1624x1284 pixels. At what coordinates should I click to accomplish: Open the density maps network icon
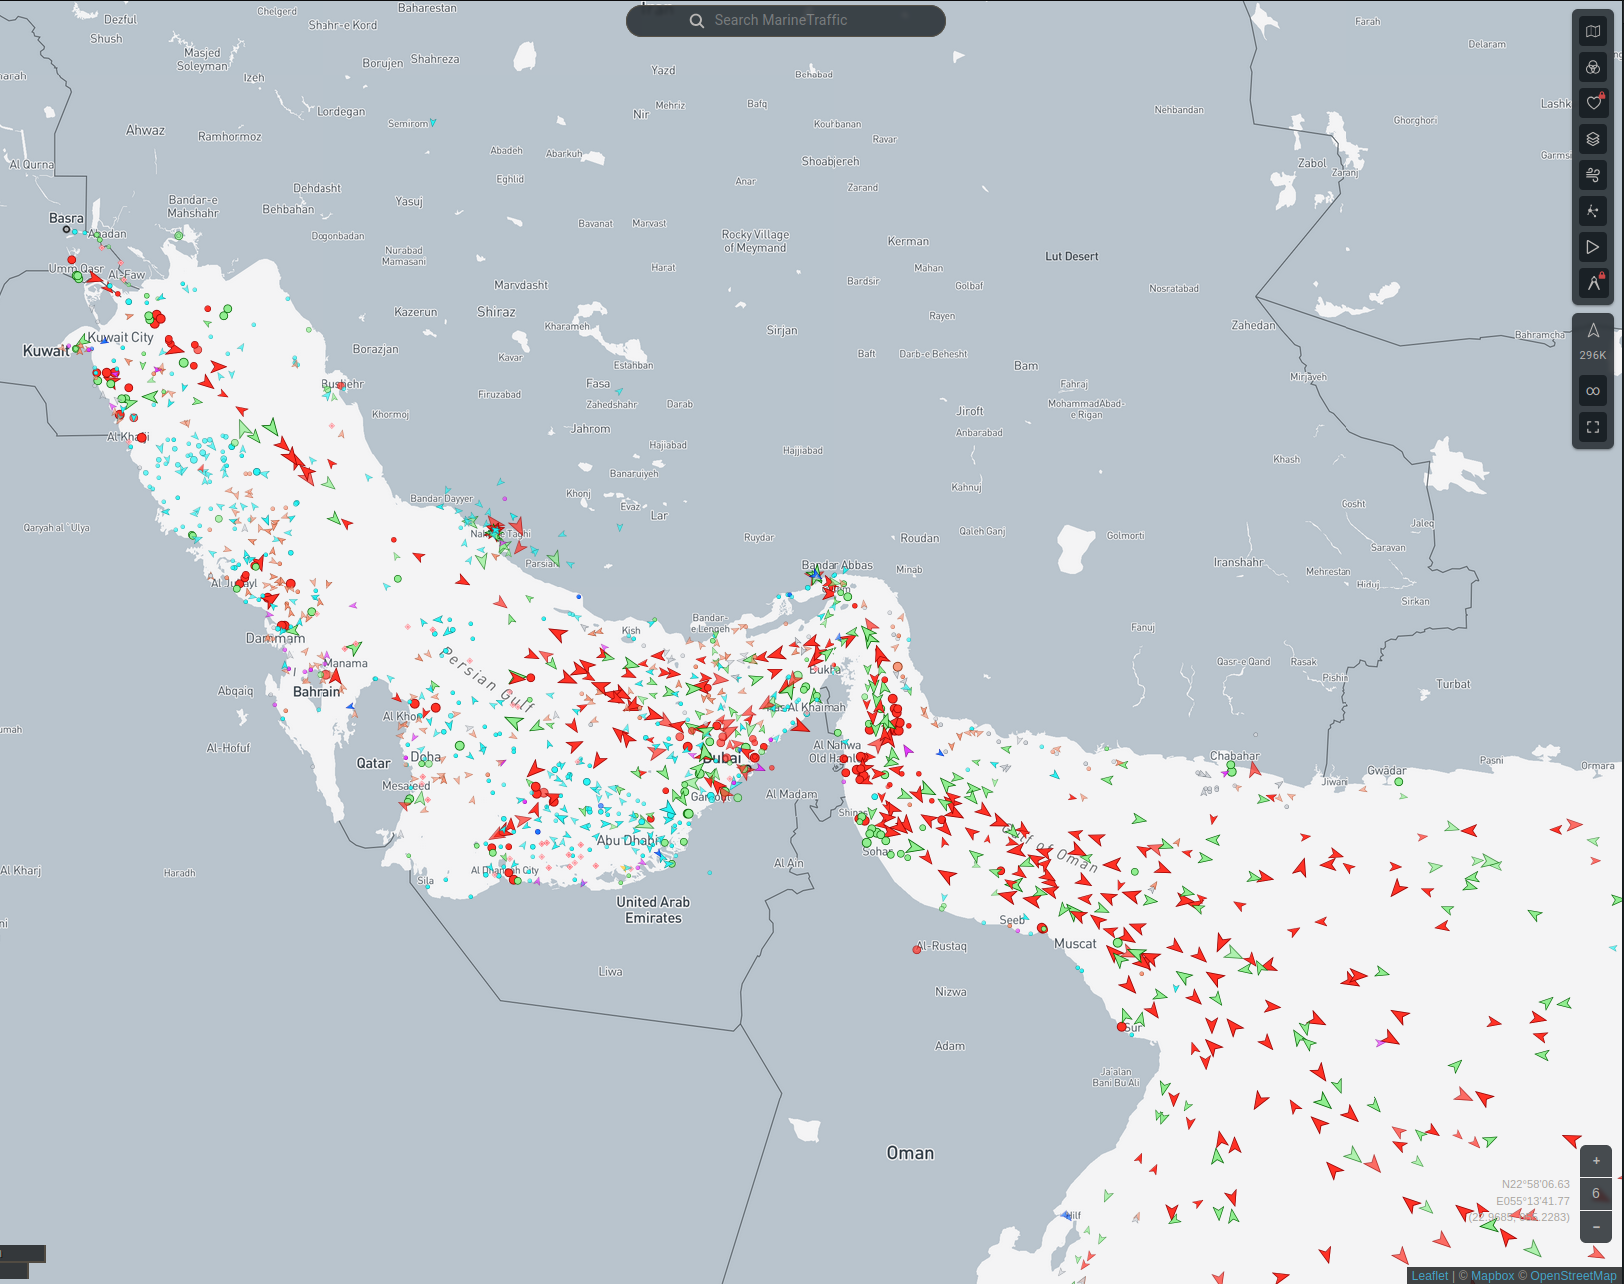(1593, 211)
